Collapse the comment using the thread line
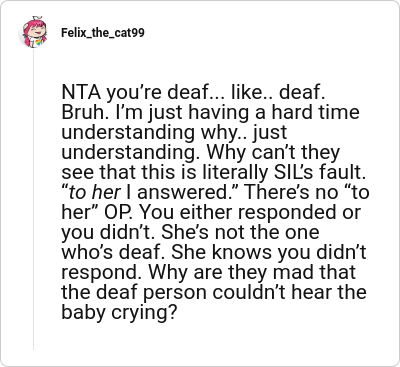The image size is (400, 367). click(33, 199)
